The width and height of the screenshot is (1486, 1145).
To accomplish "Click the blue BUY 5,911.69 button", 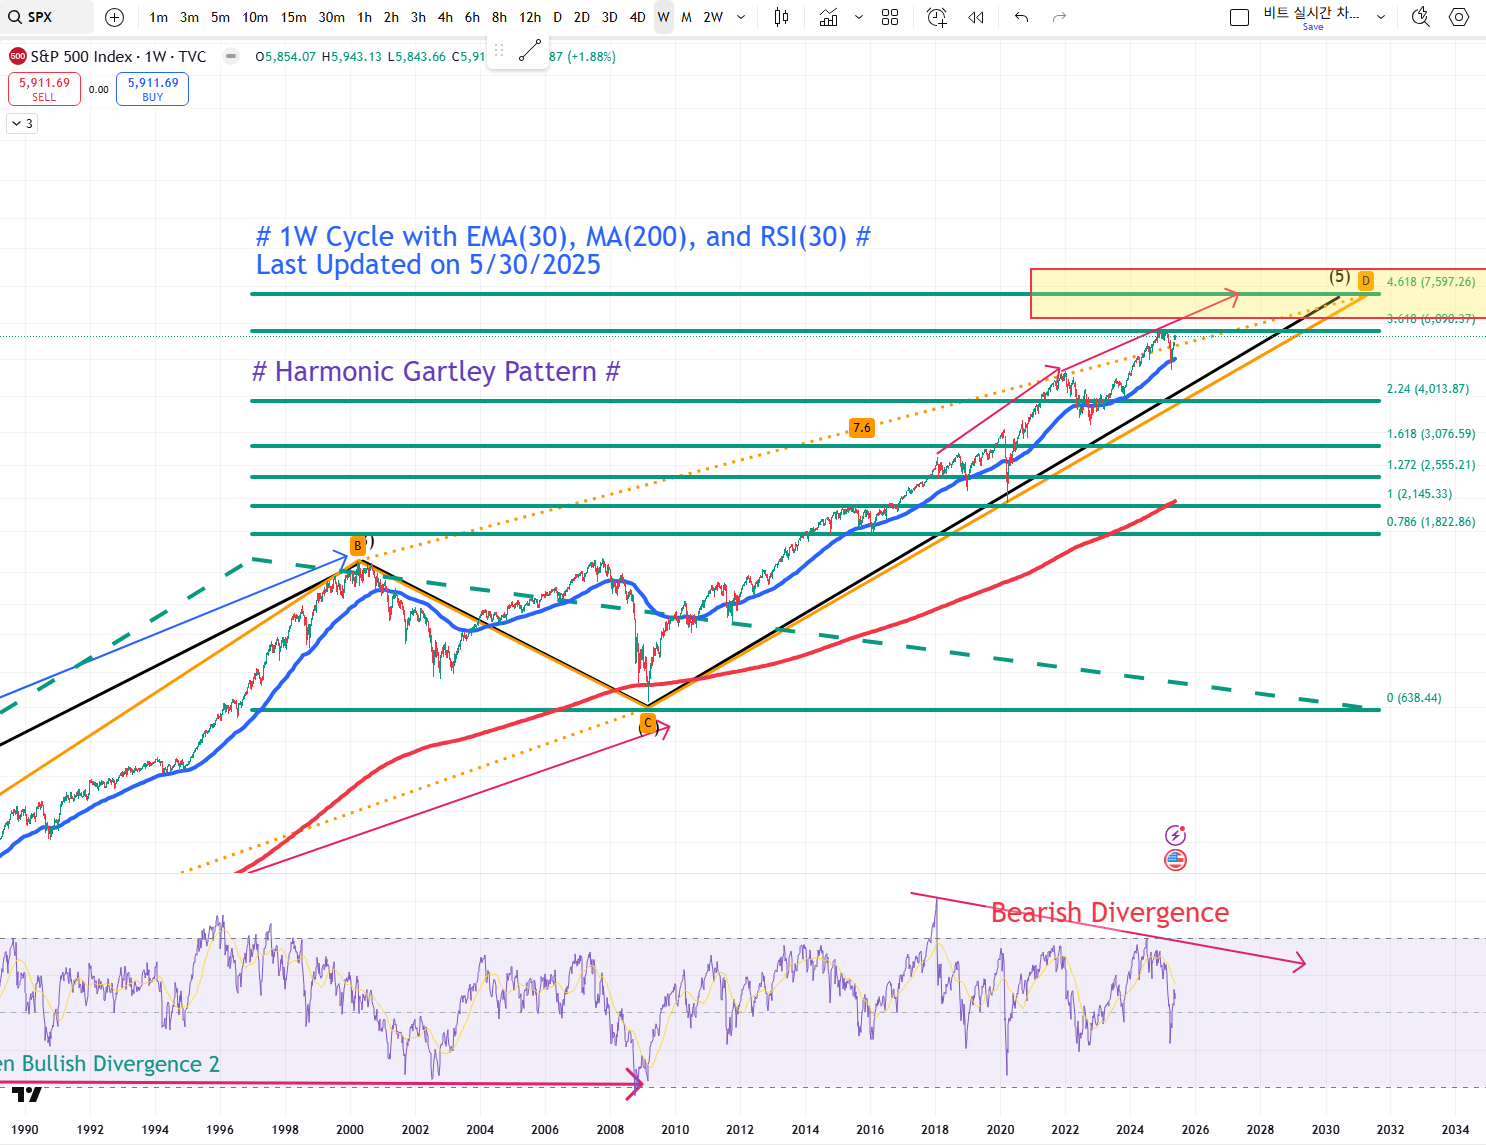I will 152,89.
